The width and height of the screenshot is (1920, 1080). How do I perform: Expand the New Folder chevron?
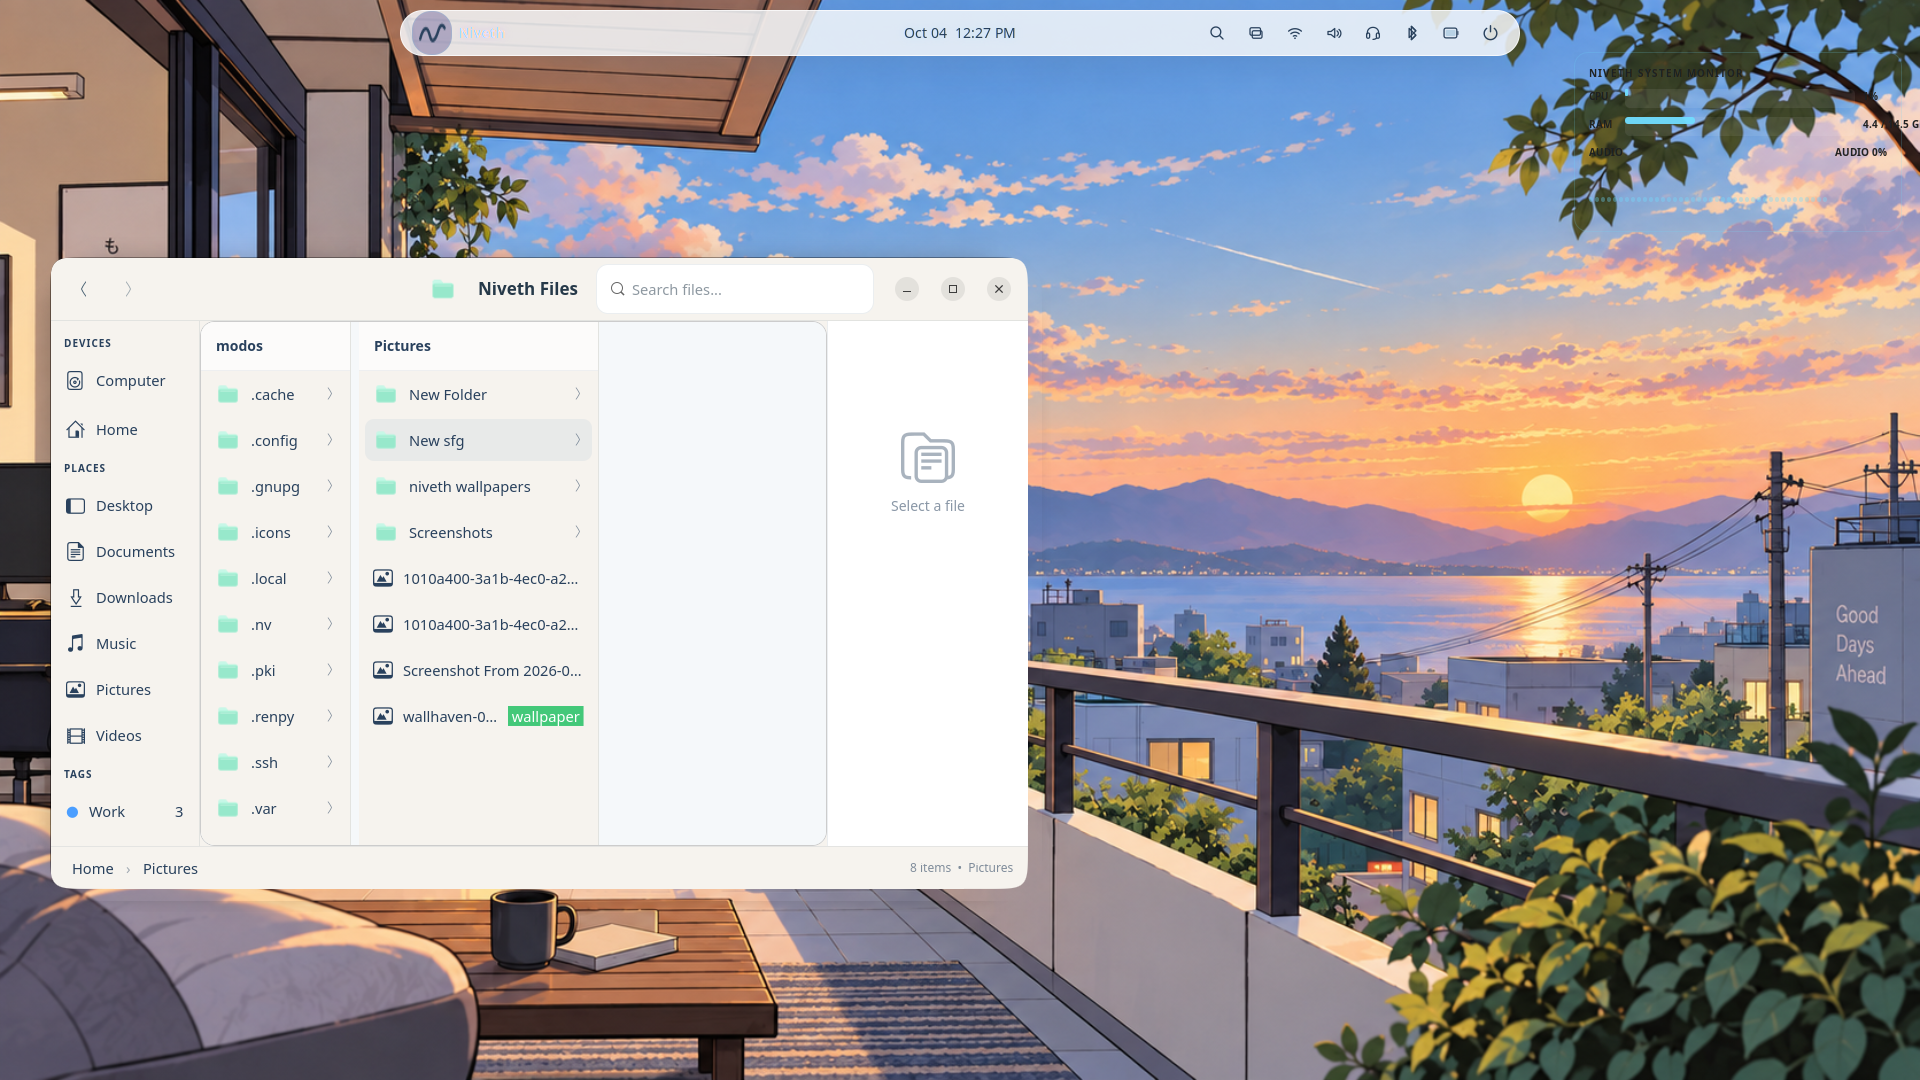(x=578, y=394)
